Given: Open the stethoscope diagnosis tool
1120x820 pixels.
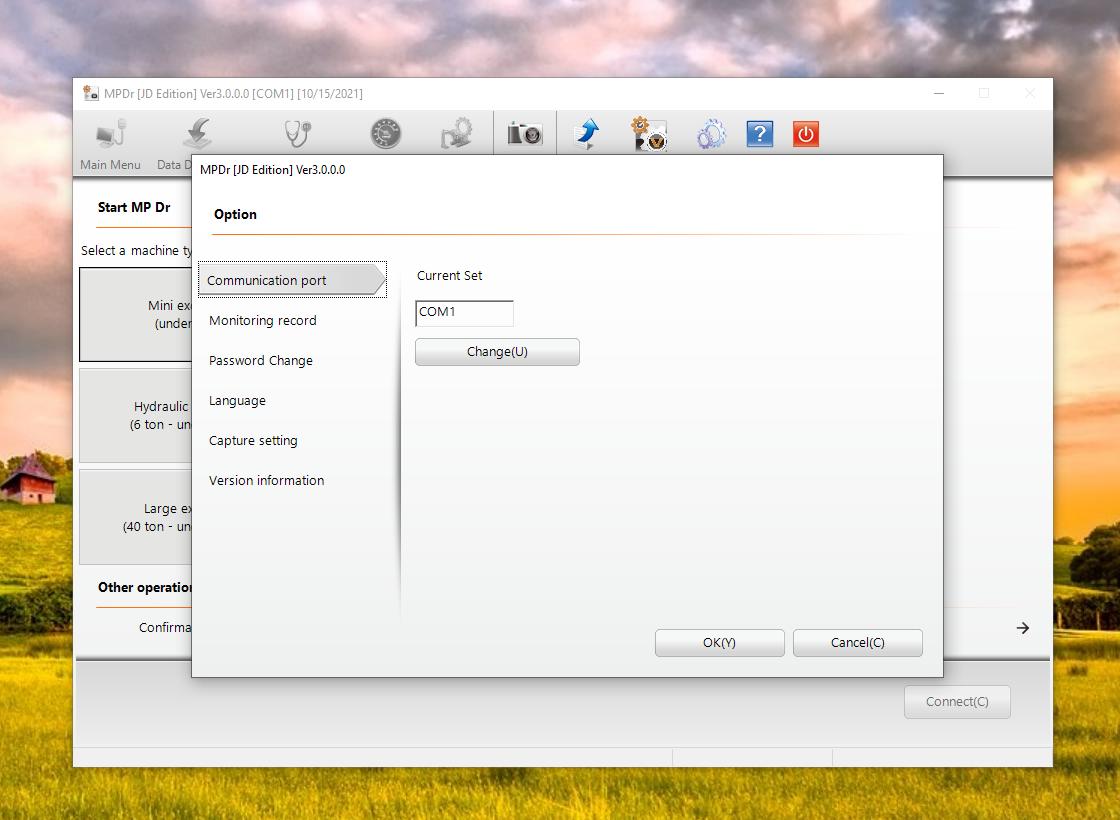Looking at the screenshot, I should tap(297, 133).
